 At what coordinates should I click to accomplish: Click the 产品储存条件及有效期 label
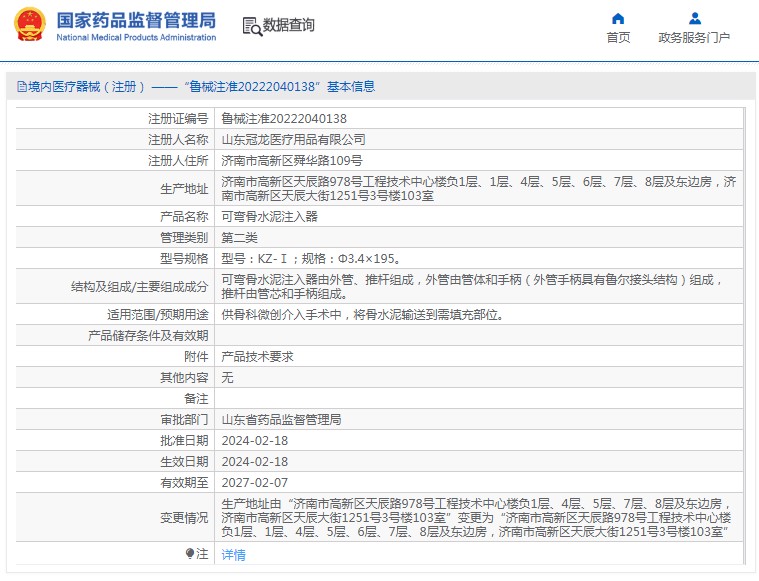click(x=148, y=336)
